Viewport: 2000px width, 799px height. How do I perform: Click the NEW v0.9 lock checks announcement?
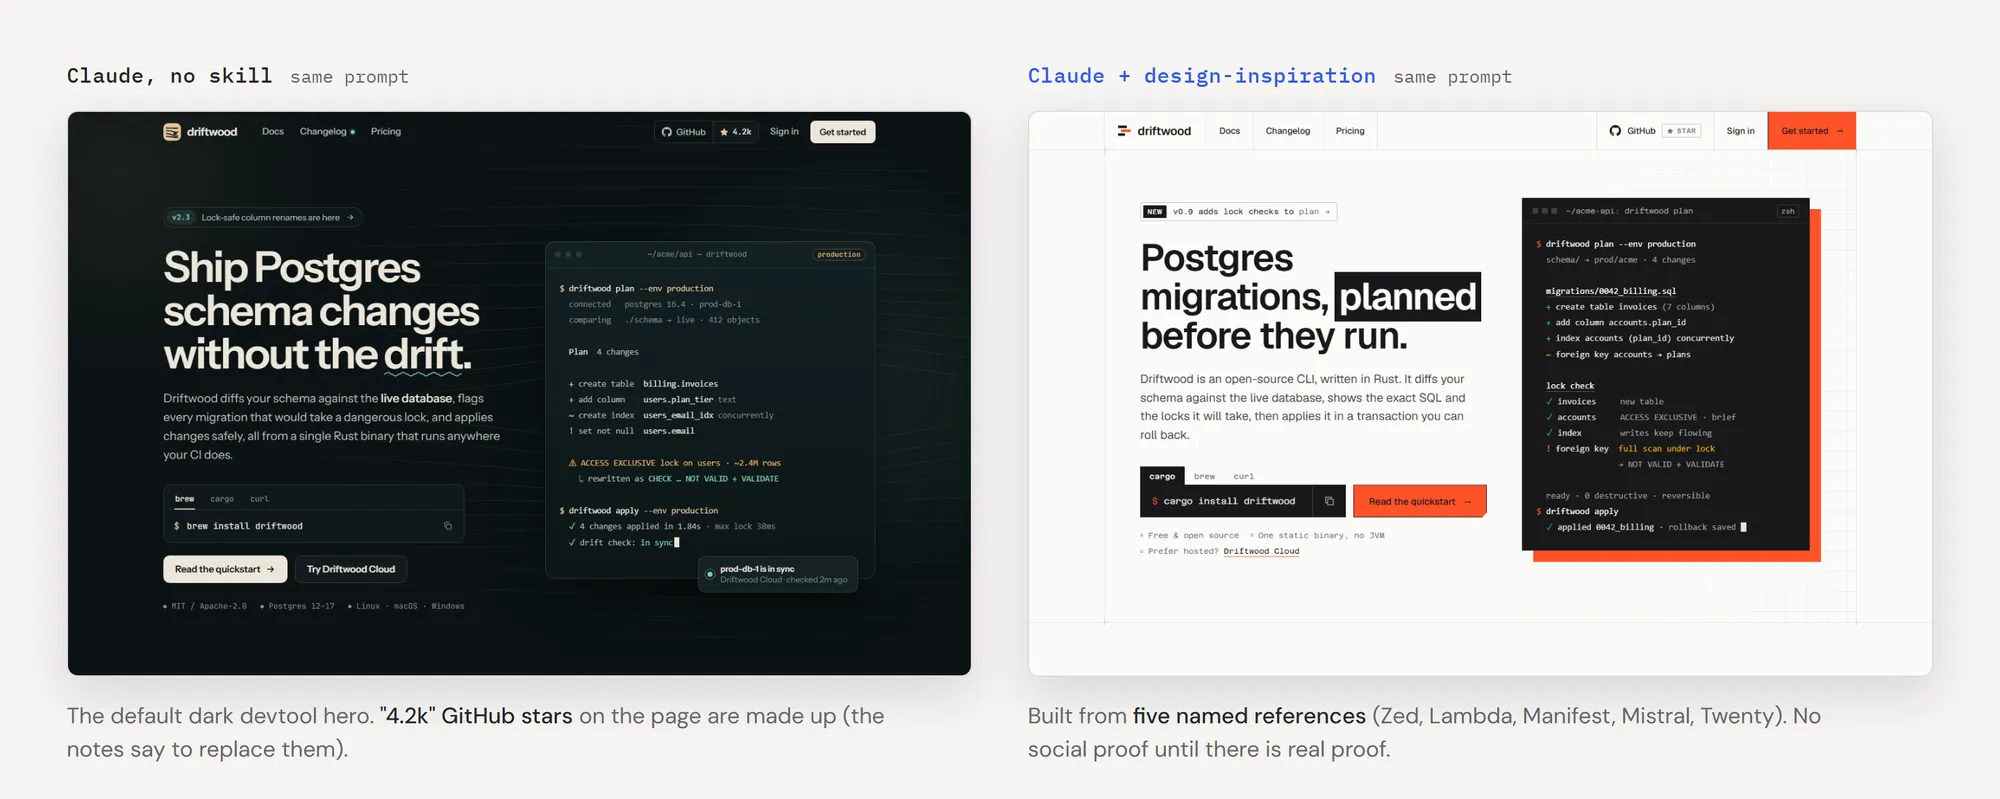[x=1239, y=211]
